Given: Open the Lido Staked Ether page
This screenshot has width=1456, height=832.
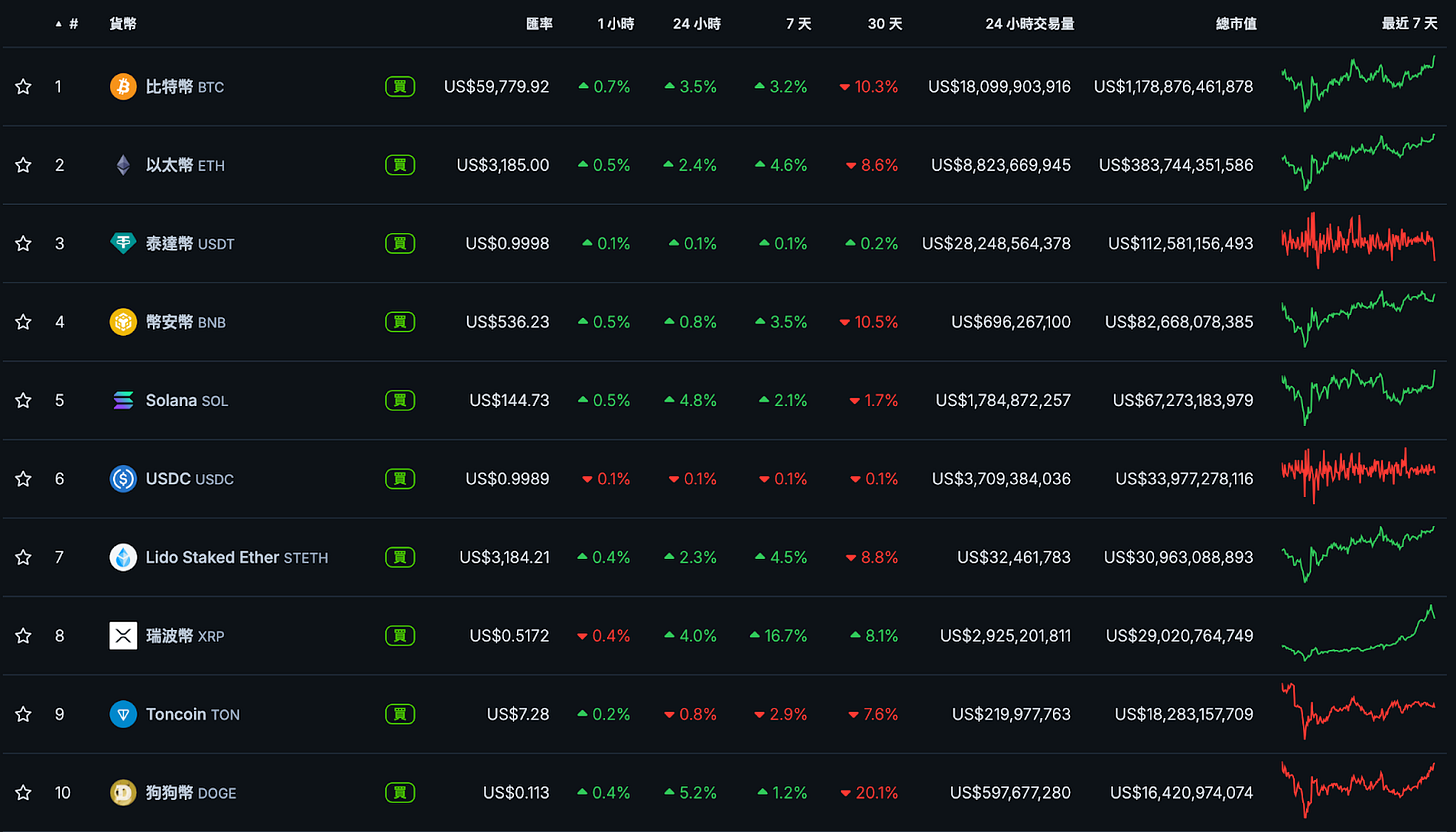Looking at the screenshot, I should (x=237, y=557).
